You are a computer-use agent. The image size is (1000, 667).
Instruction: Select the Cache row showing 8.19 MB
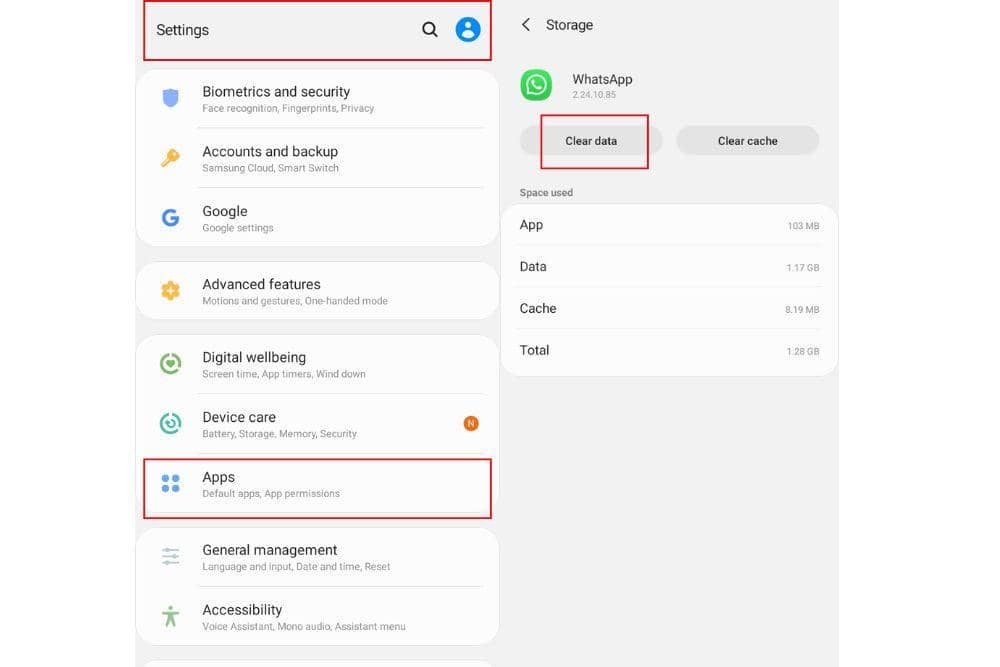(668, 309)
